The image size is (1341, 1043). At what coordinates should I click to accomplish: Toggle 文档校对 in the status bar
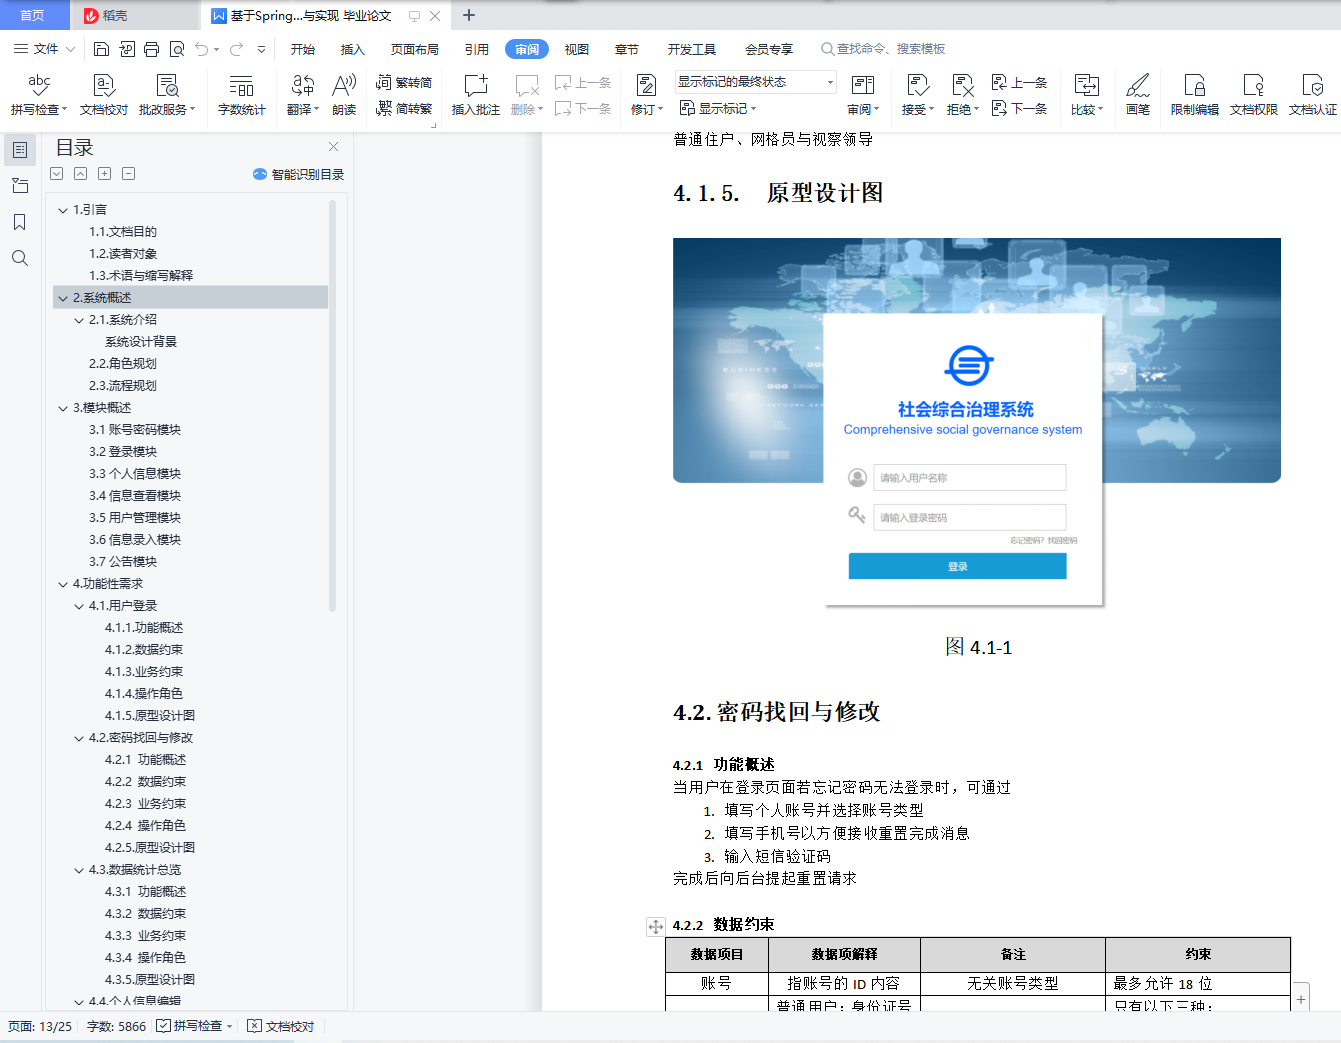[281, 1026]
